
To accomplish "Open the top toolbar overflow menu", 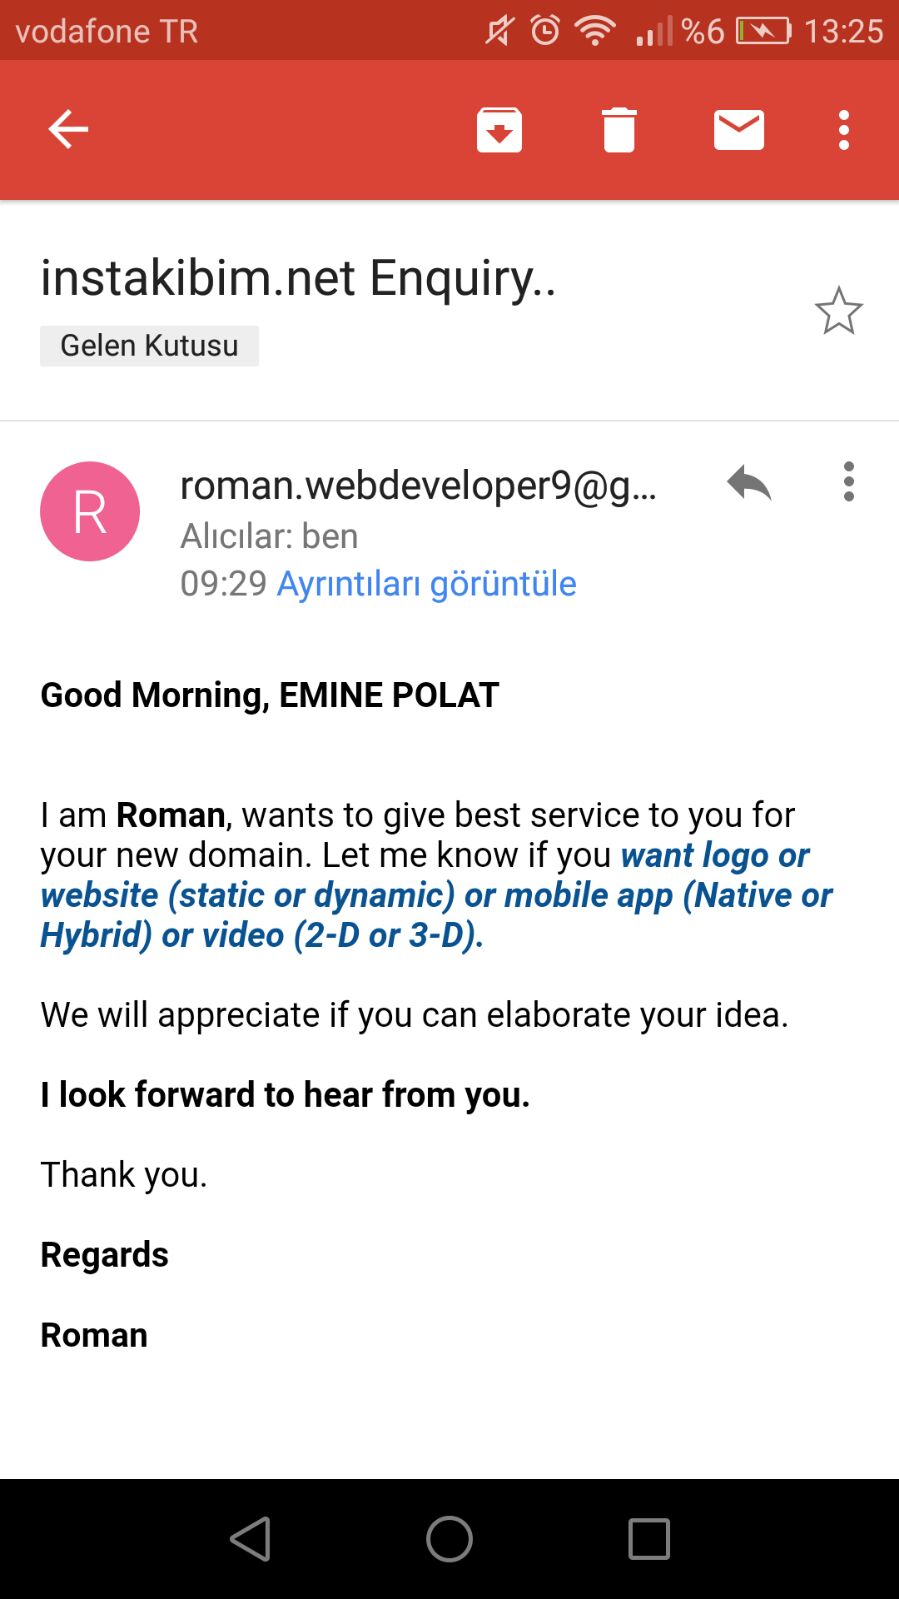I will pyautogui.click(x=844, y=130).
